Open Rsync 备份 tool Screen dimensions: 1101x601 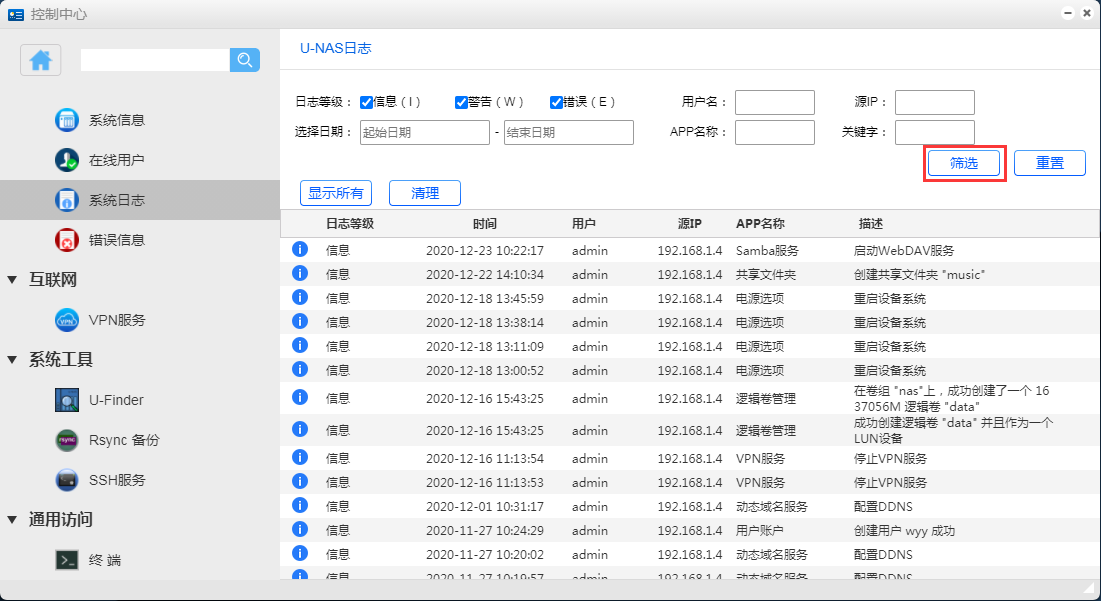click(123, 440)
